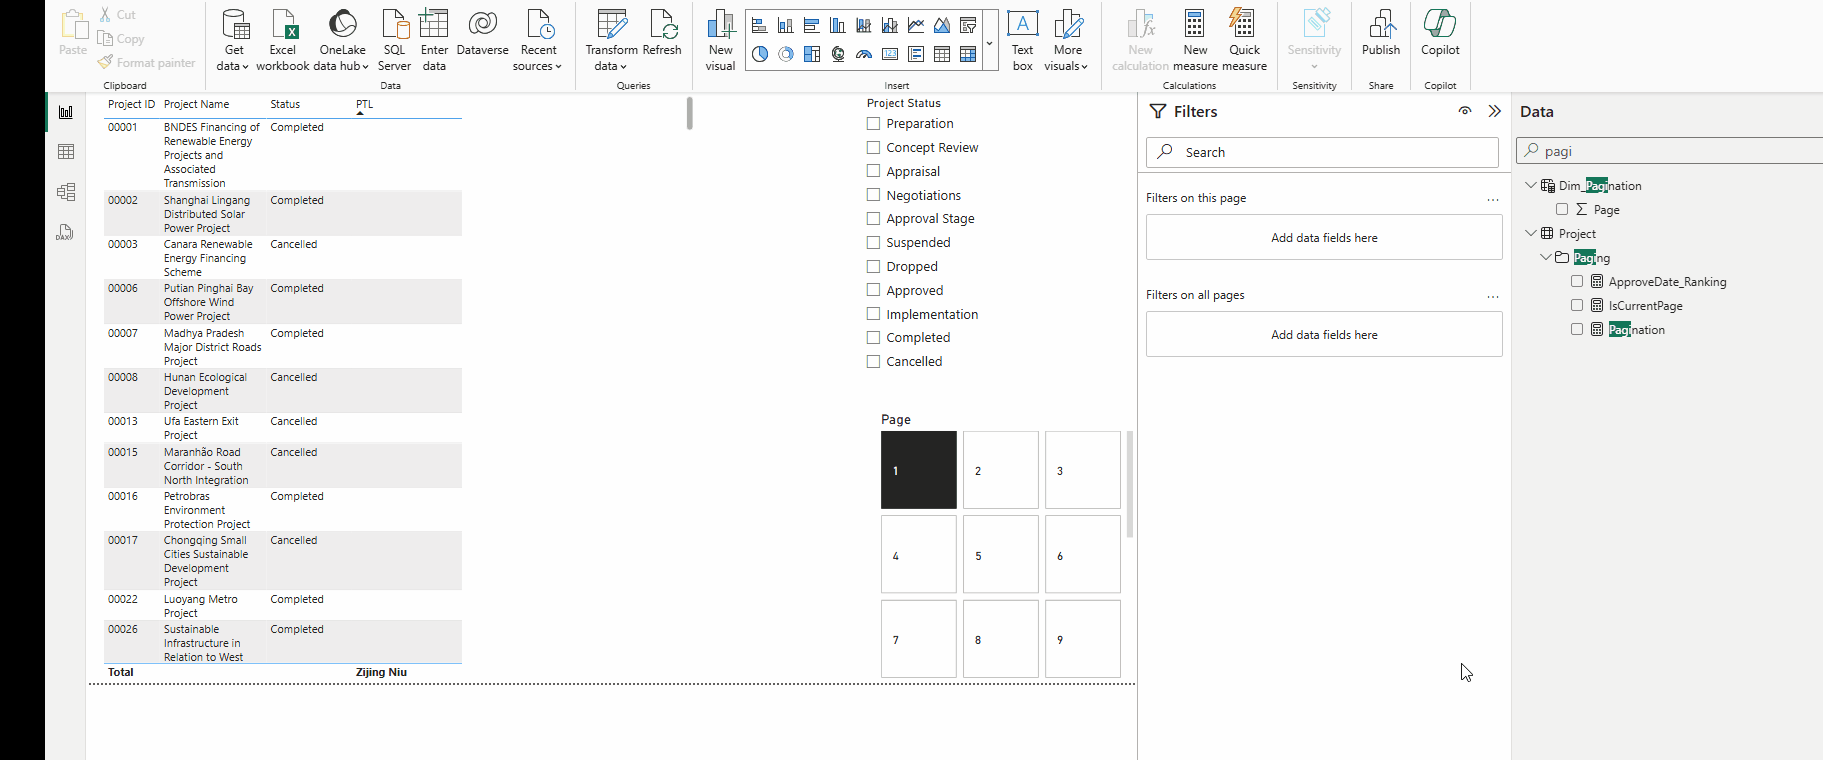Viewport: 1823px width, 760px height.
Task: Click the Filters pane search box
Action: (1322, 152)
